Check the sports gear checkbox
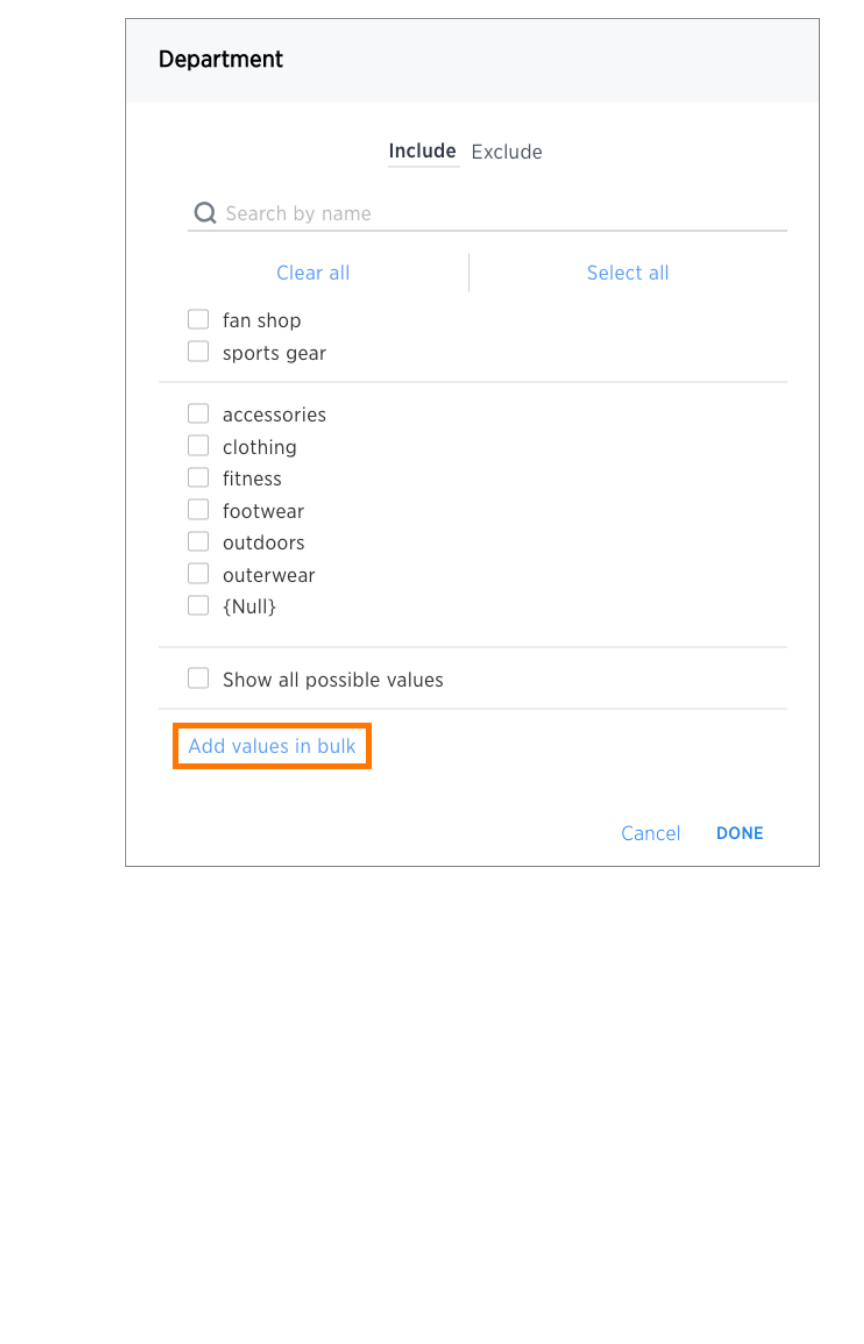The image size is (864, 1344). point(198,352)
